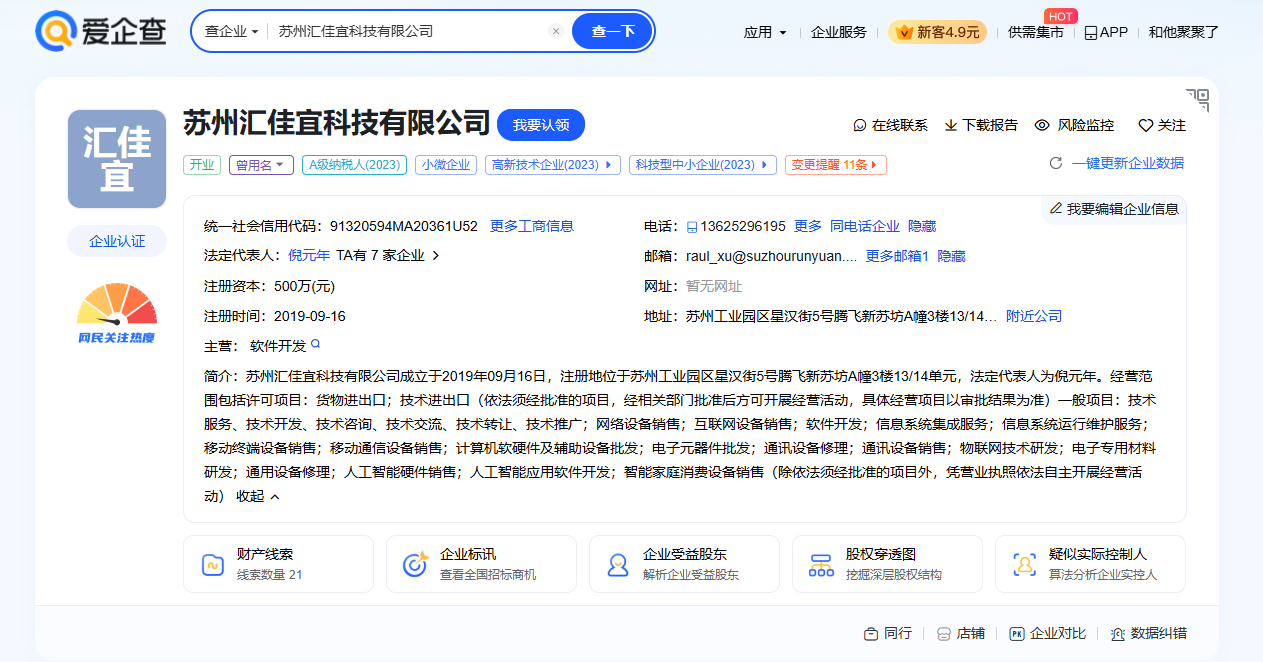The width and height of the screenshot is (1263, 662).
Task: Click 下载报告 download icon
Action: tap(951, 125)
